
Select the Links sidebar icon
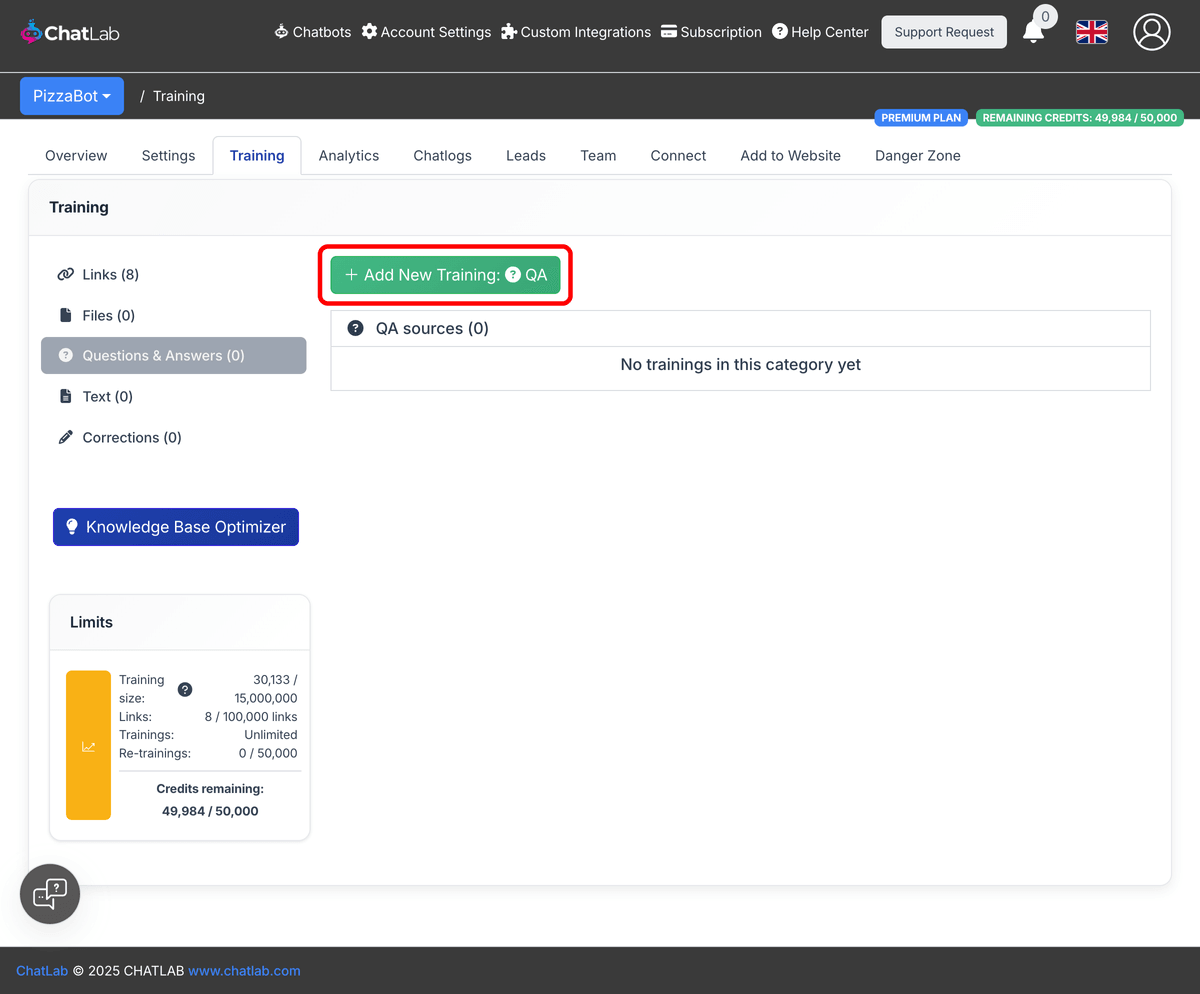pos(66,274)
